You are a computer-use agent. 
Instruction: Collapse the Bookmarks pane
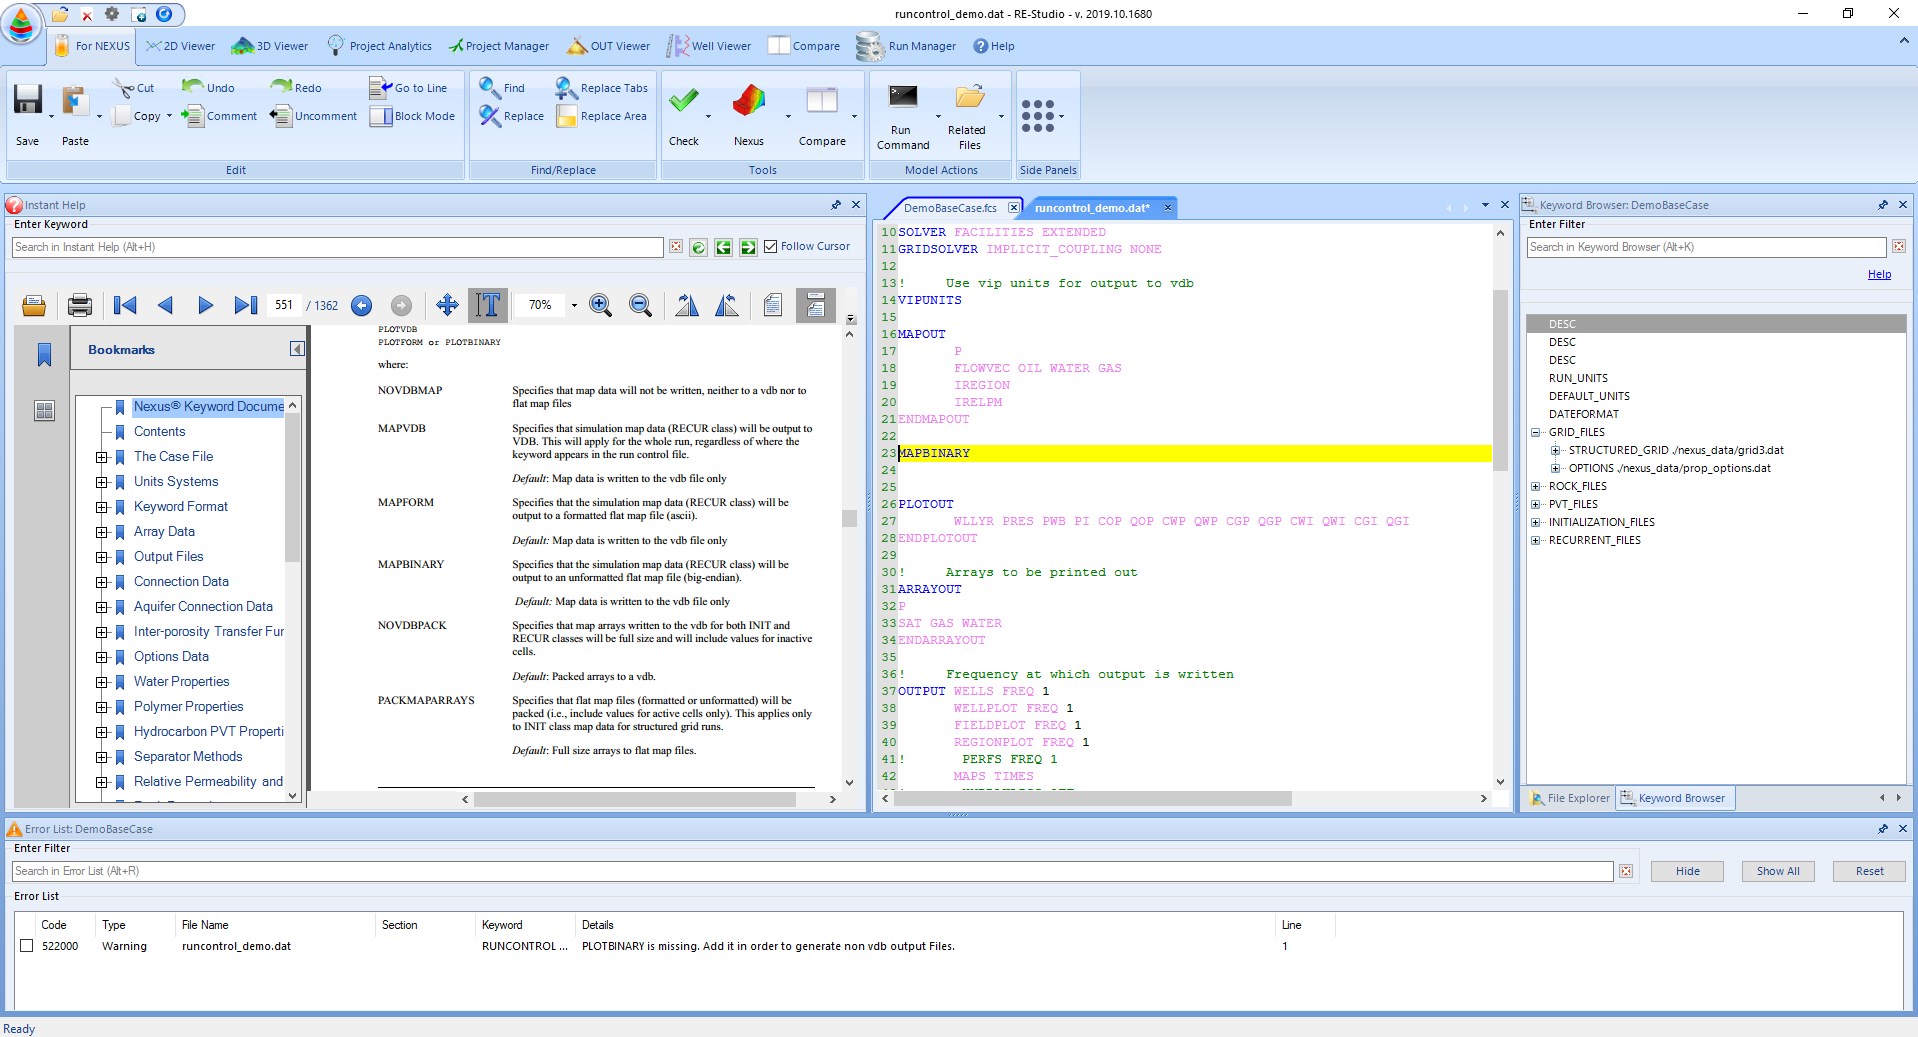pos(297,349)
